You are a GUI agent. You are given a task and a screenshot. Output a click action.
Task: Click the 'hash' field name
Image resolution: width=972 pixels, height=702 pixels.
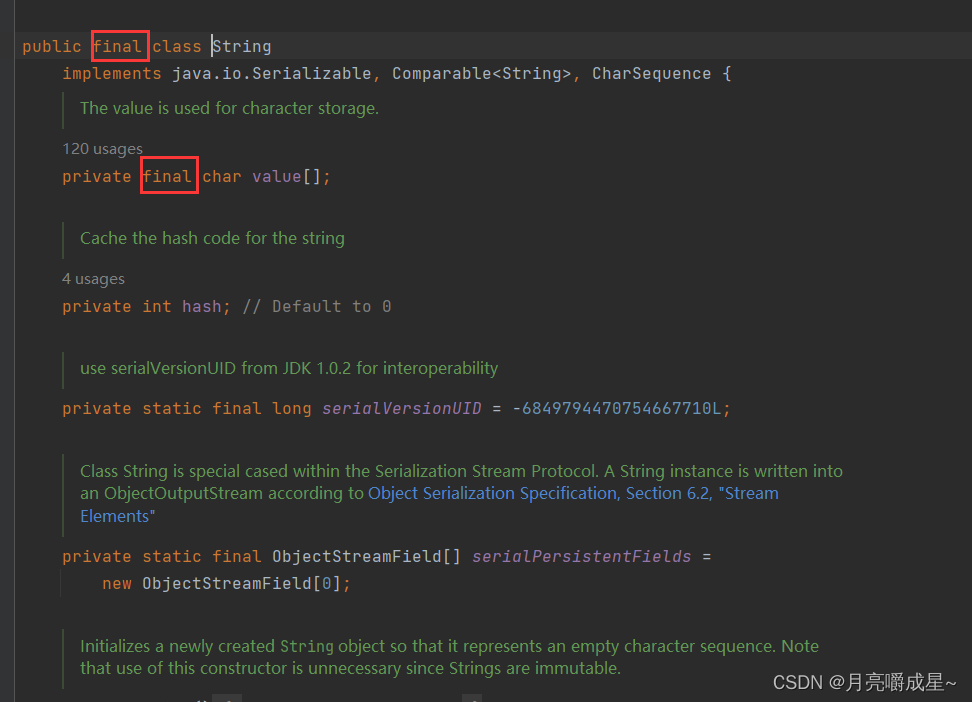coord(201,306)
